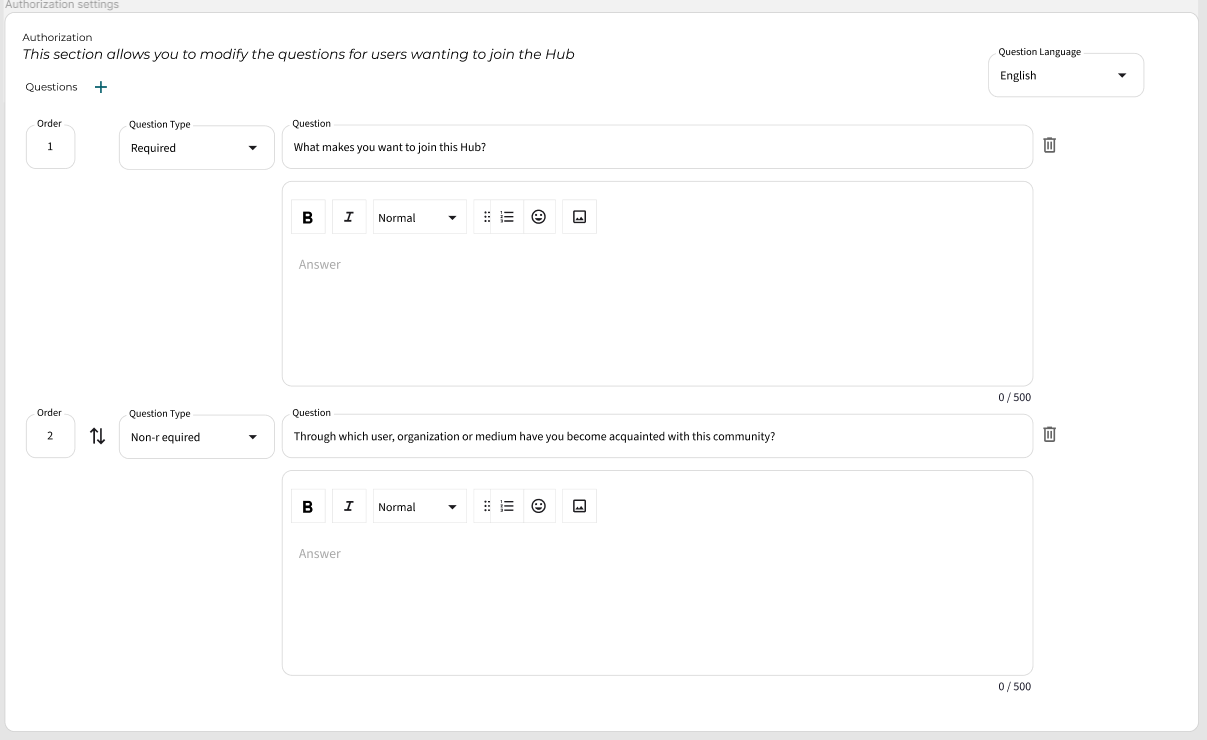This screenshot has width=1207, height=740.
Task: Click the Order field showing 1
Action: [50, 146]
